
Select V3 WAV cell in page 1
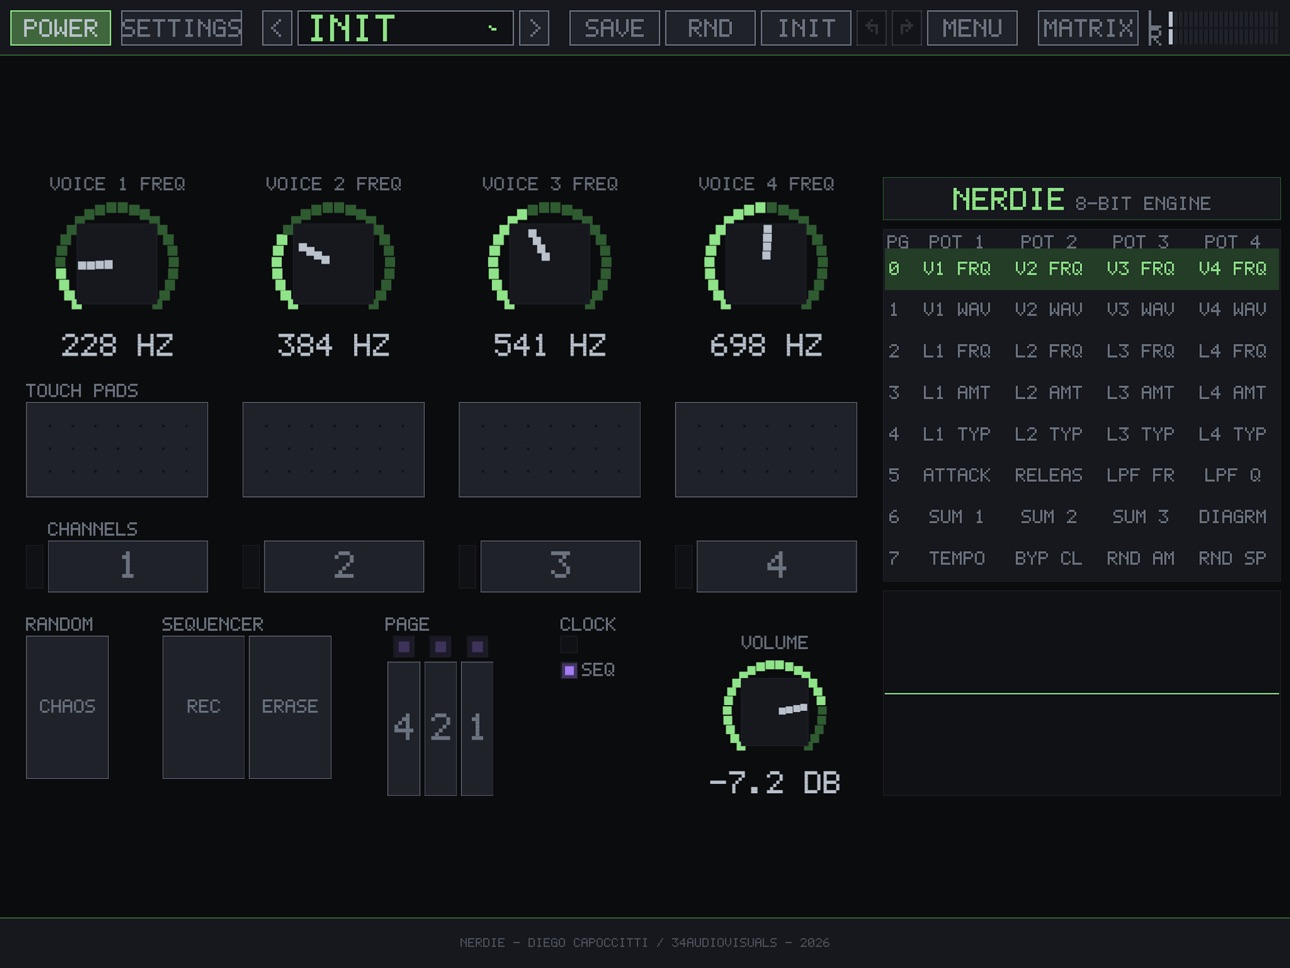[x=1140, y=310]
